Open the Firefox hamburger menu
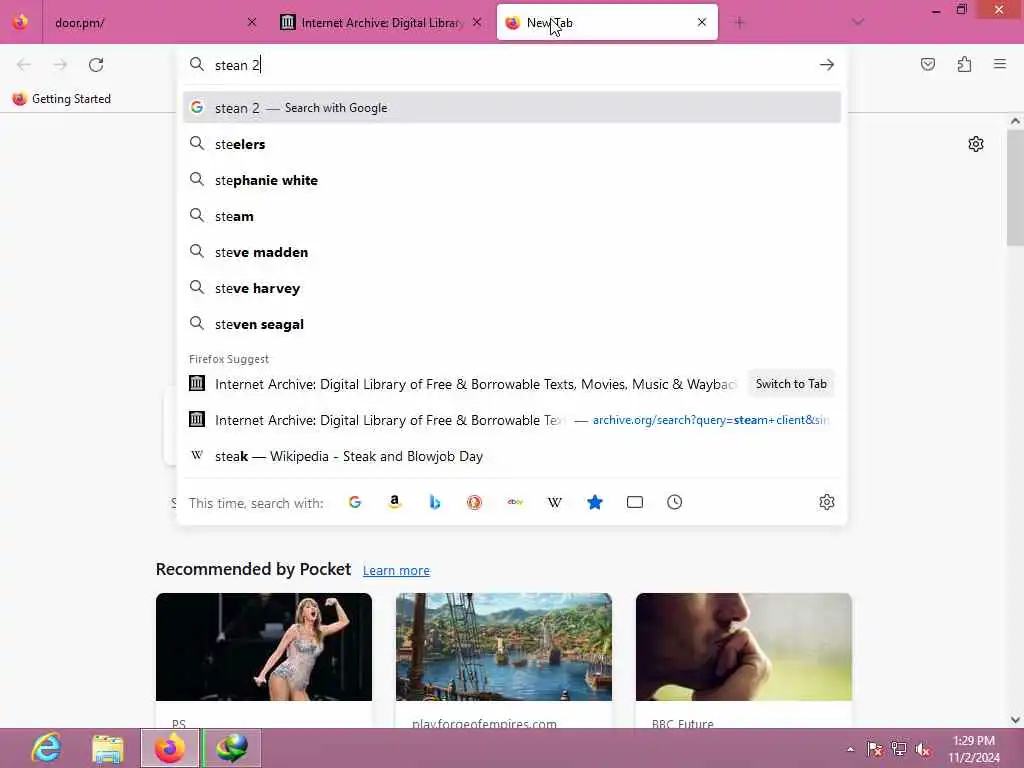 [x=1000, y=64]
